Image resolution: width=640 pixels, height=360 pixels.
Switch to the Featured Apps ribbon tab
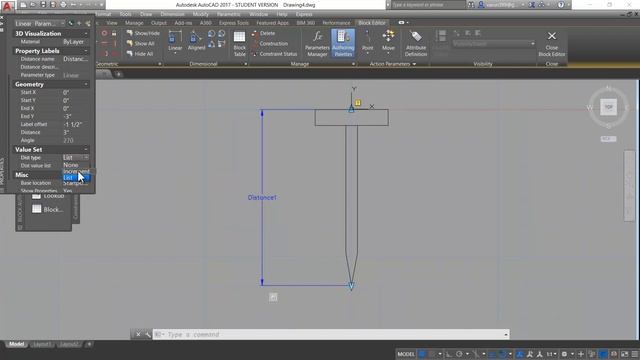coord(272,23)
